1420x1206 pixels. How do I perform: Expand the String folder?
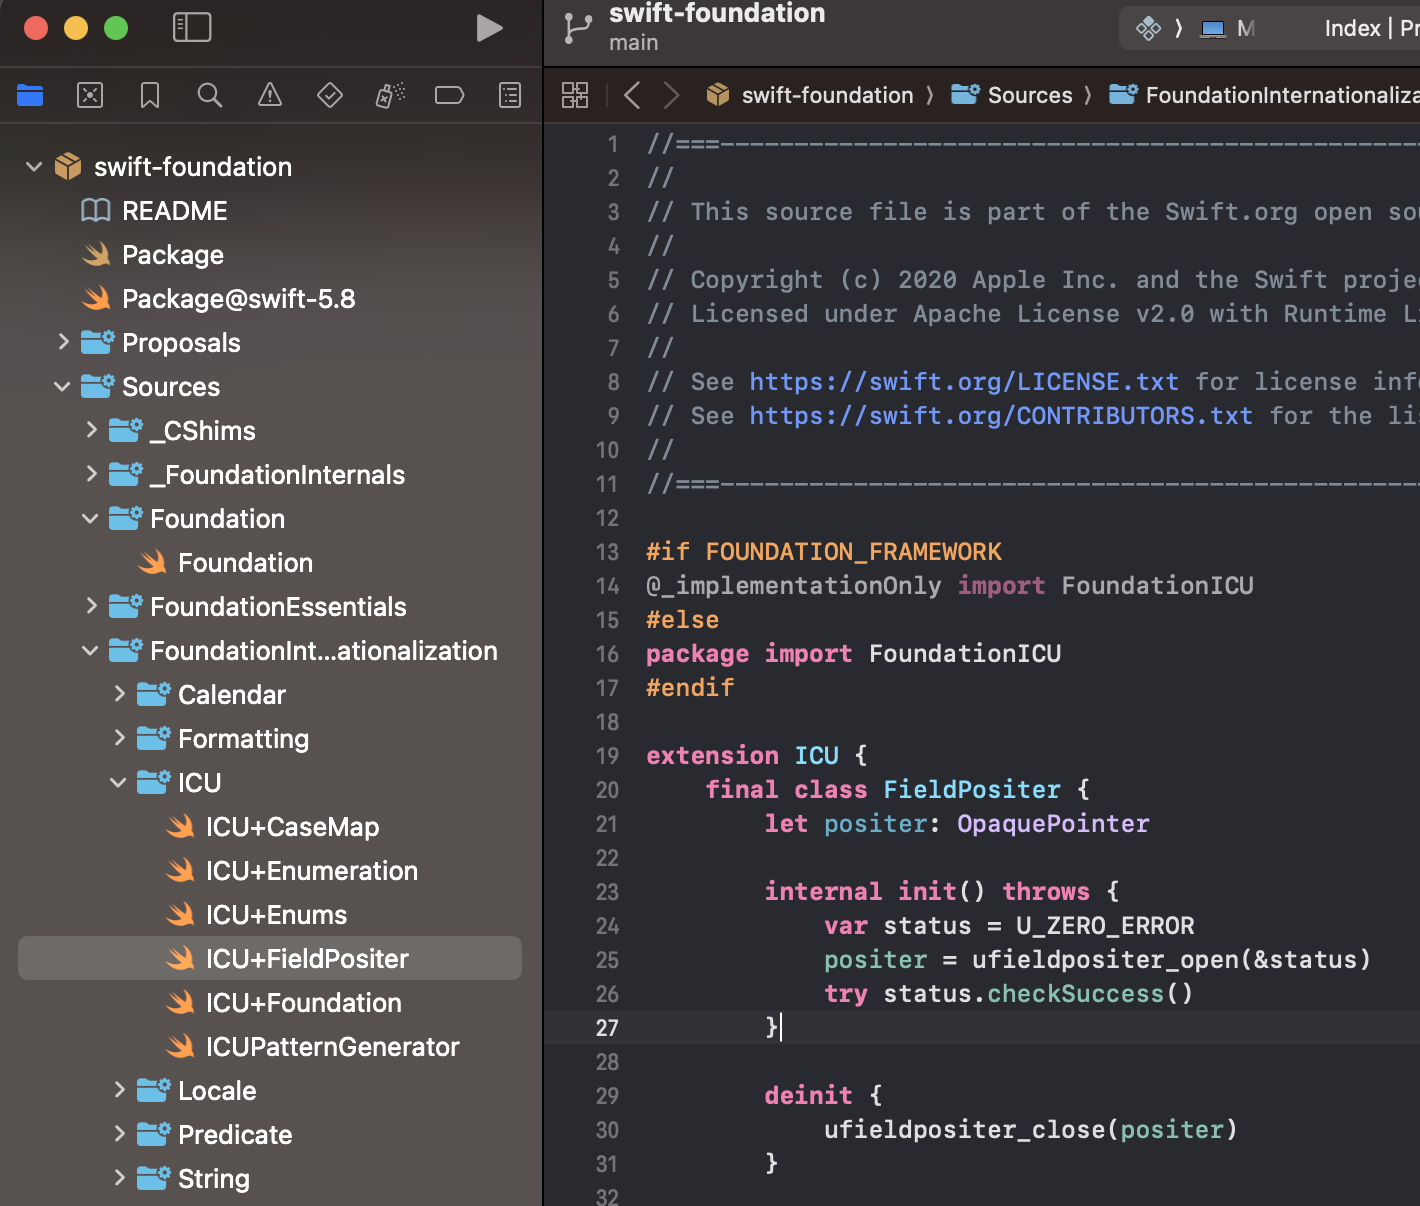coord(118,1179)
